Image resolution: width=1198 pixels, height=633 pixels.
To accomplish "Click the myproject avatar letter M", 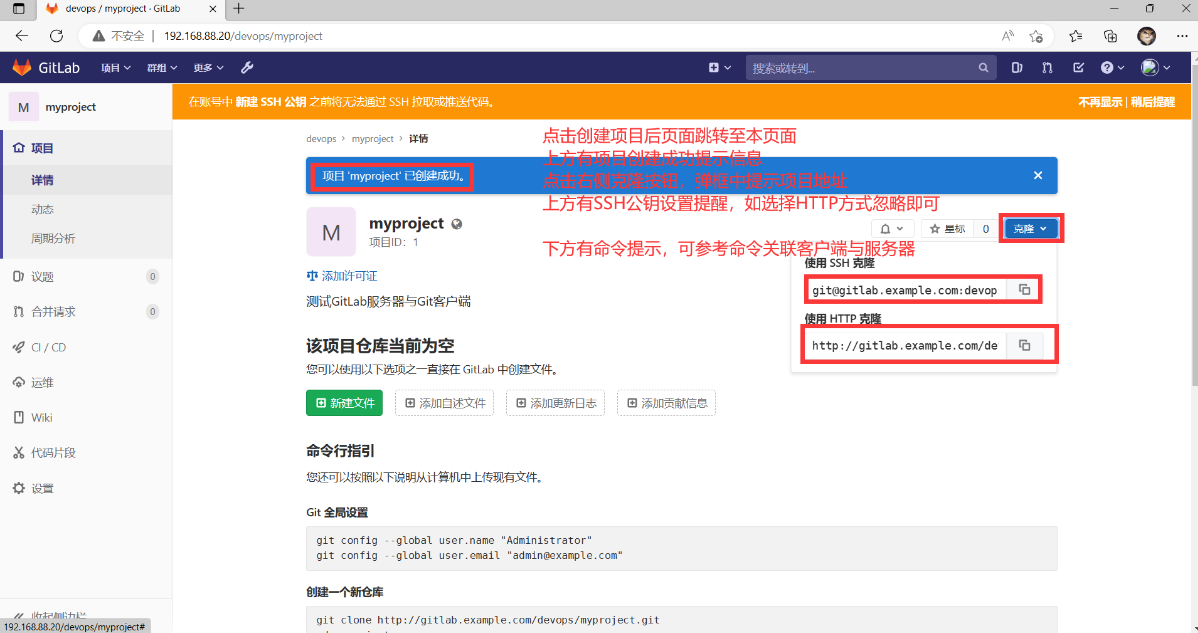I will [x=331, y=231].
